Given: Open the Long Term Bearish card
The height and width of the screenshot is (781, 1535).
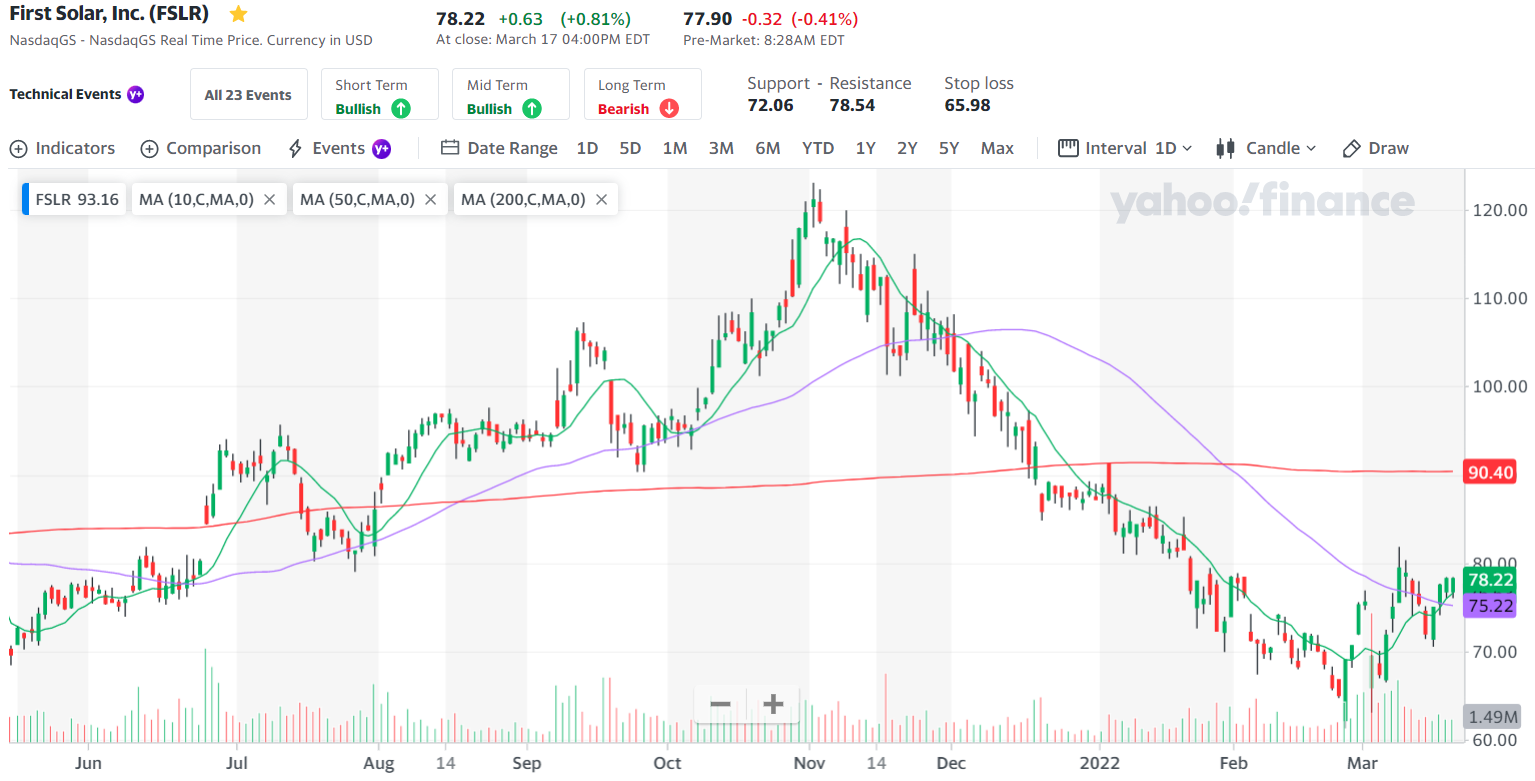Looking at the screenshot, I should click(643, 95).
